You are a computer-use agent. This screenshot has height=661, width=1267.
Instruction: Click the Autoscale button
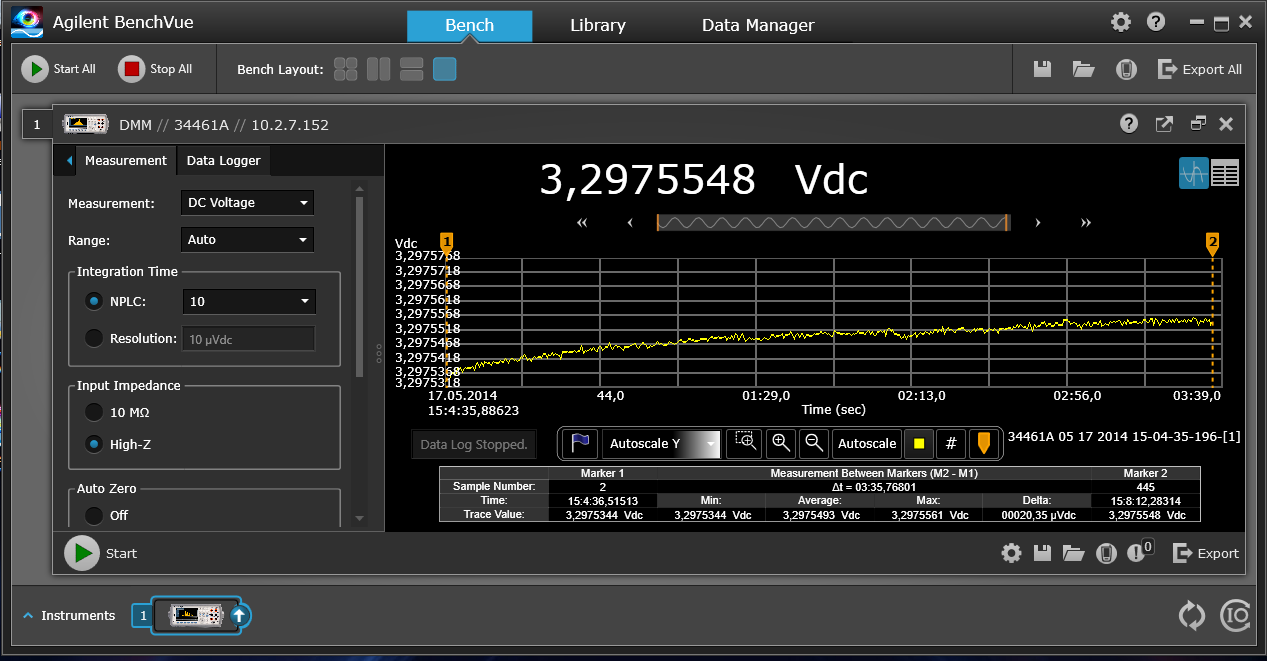867,443
